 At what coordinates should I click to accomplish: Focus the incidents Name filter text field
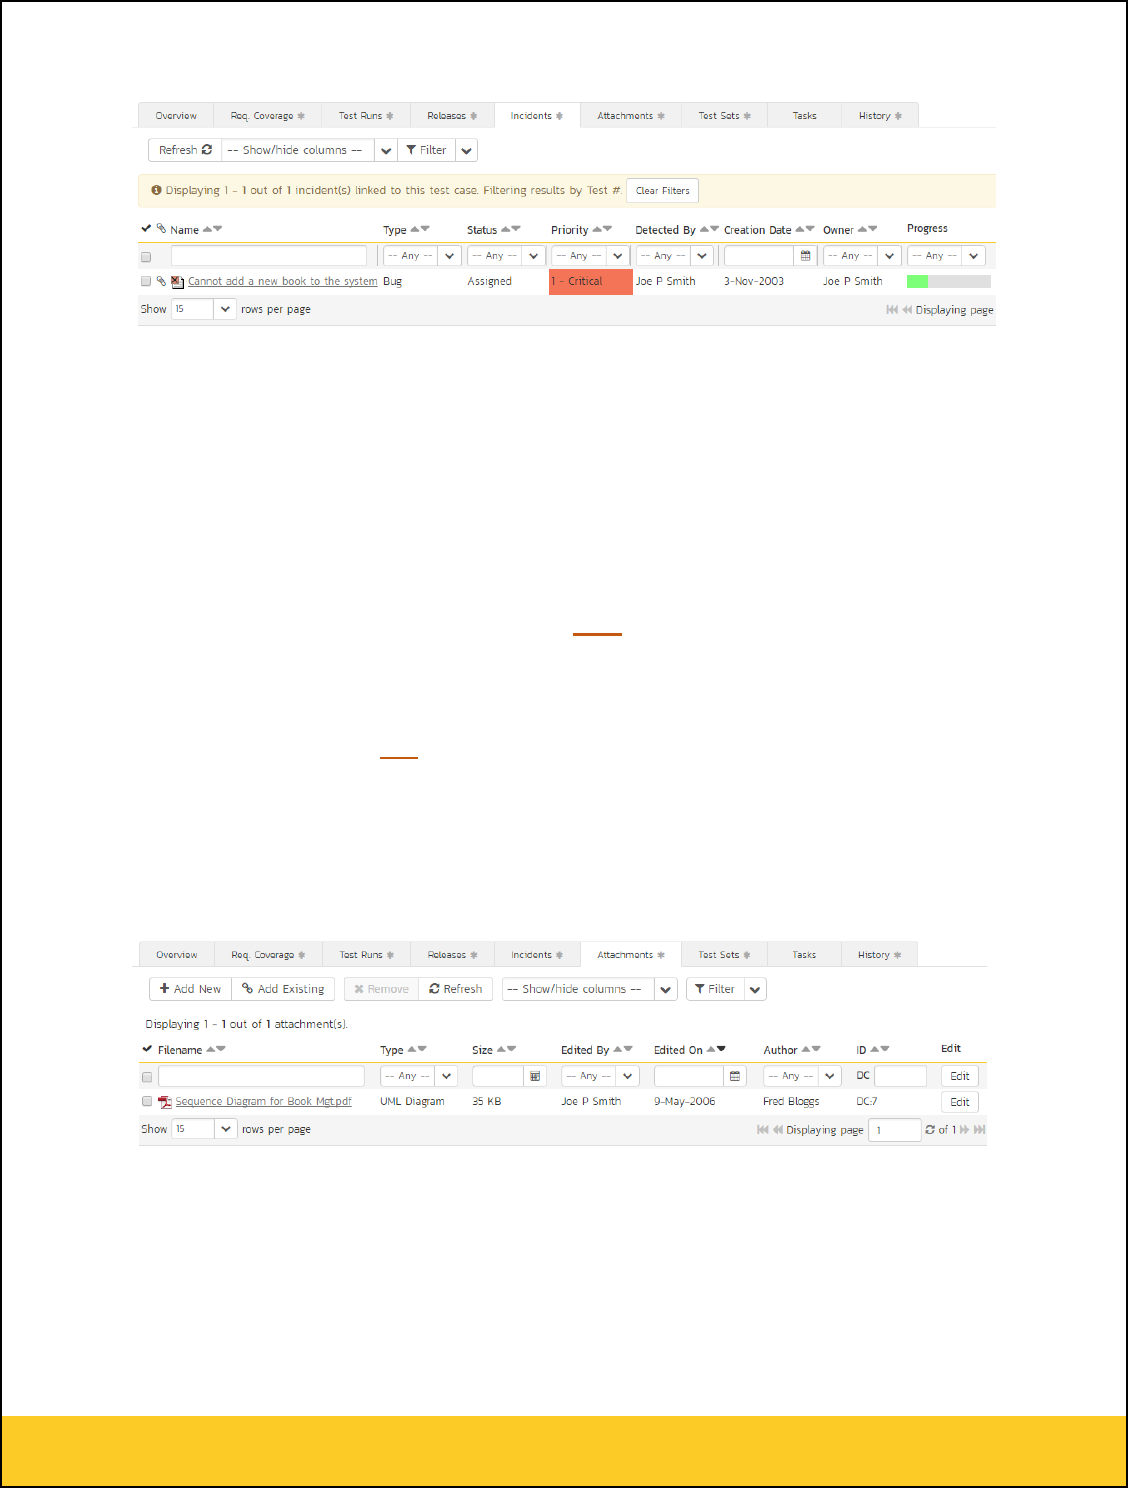click(x=269, y=256)
